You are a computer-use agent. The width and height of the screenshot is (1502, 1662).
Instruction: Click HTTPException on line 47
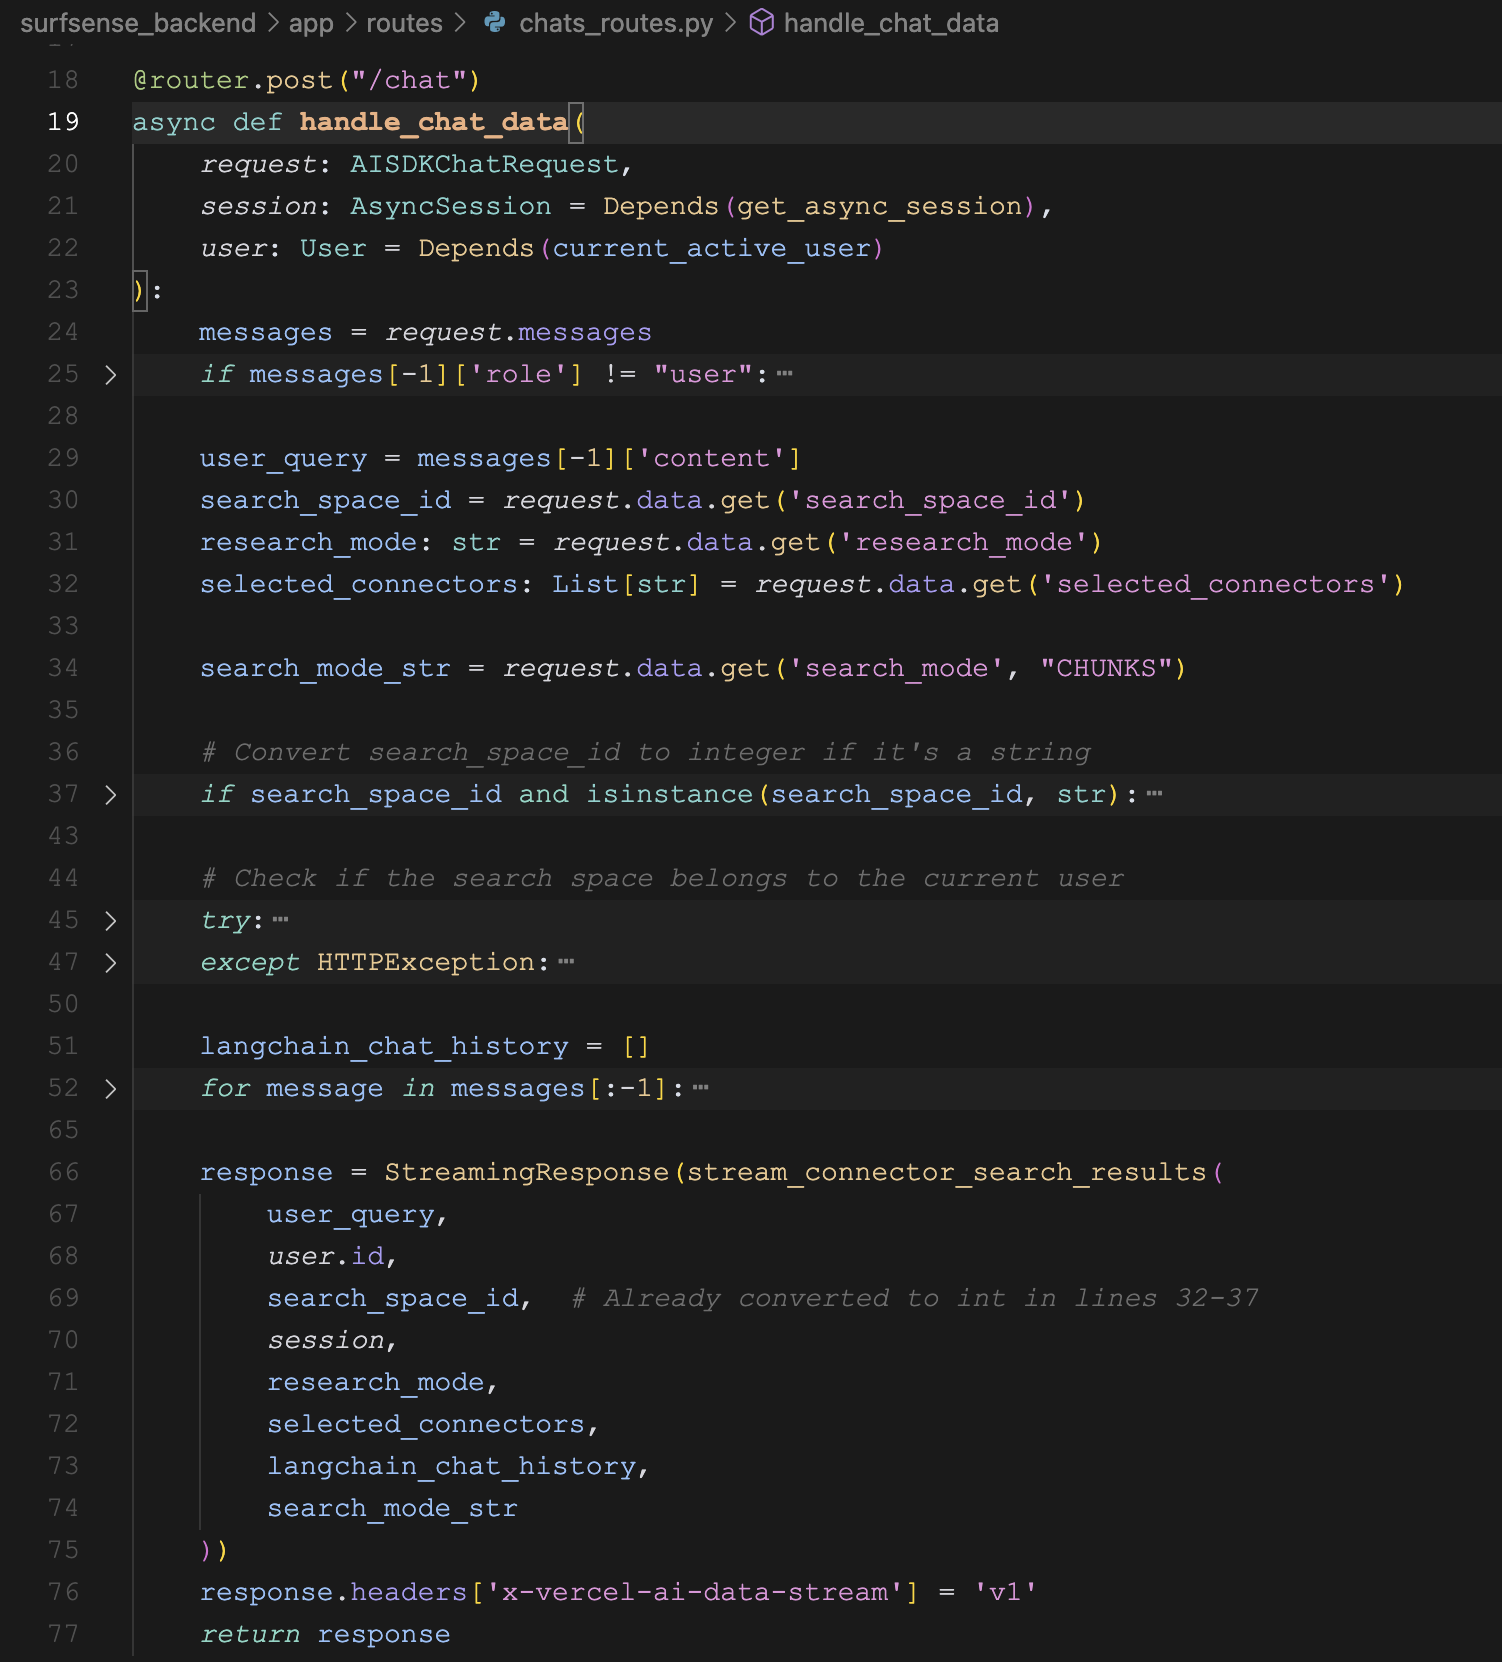(x=426, y=962)
